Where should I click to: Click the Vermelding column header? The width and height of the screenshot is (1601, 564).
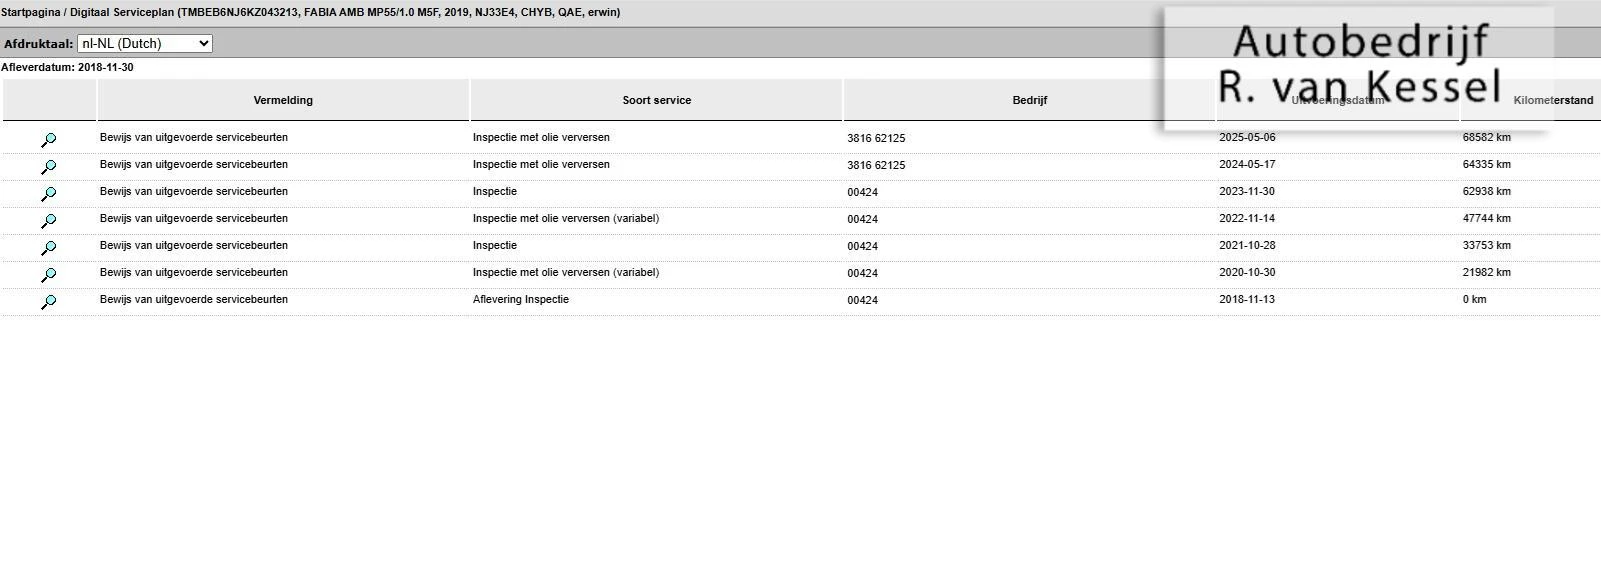pyautogui.click(x=283, y=100)
